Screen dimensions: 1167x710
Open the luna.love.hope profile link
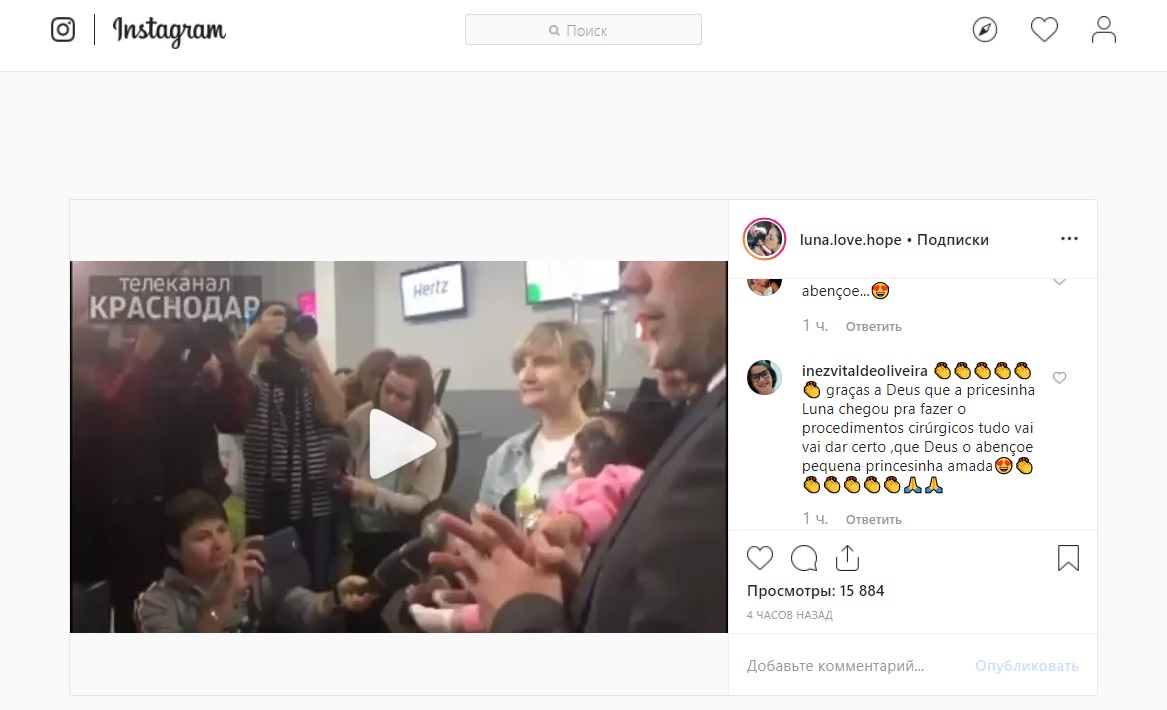tap(850, 240)
